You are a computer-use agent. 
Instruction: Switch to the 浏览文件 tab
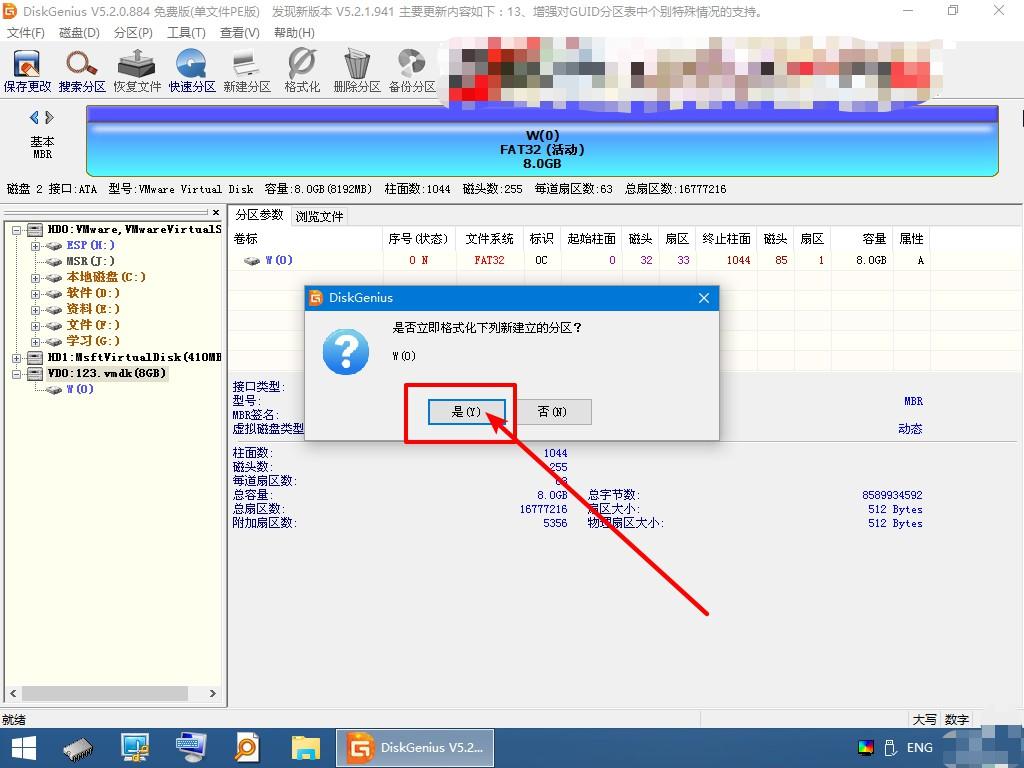[x=320, y=215]
